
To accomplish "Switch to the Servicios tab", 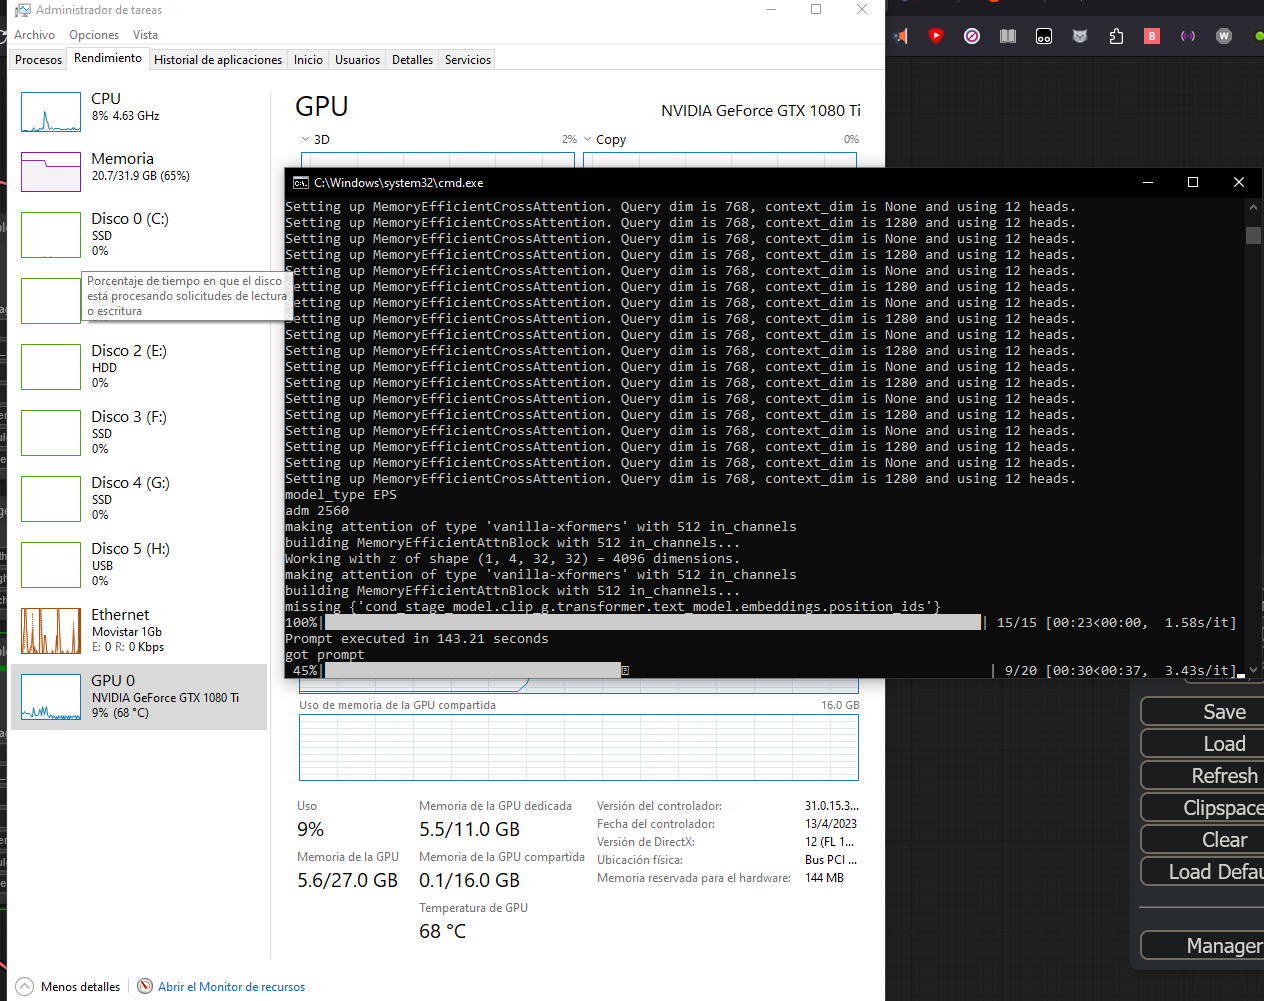I will [466, 59].
